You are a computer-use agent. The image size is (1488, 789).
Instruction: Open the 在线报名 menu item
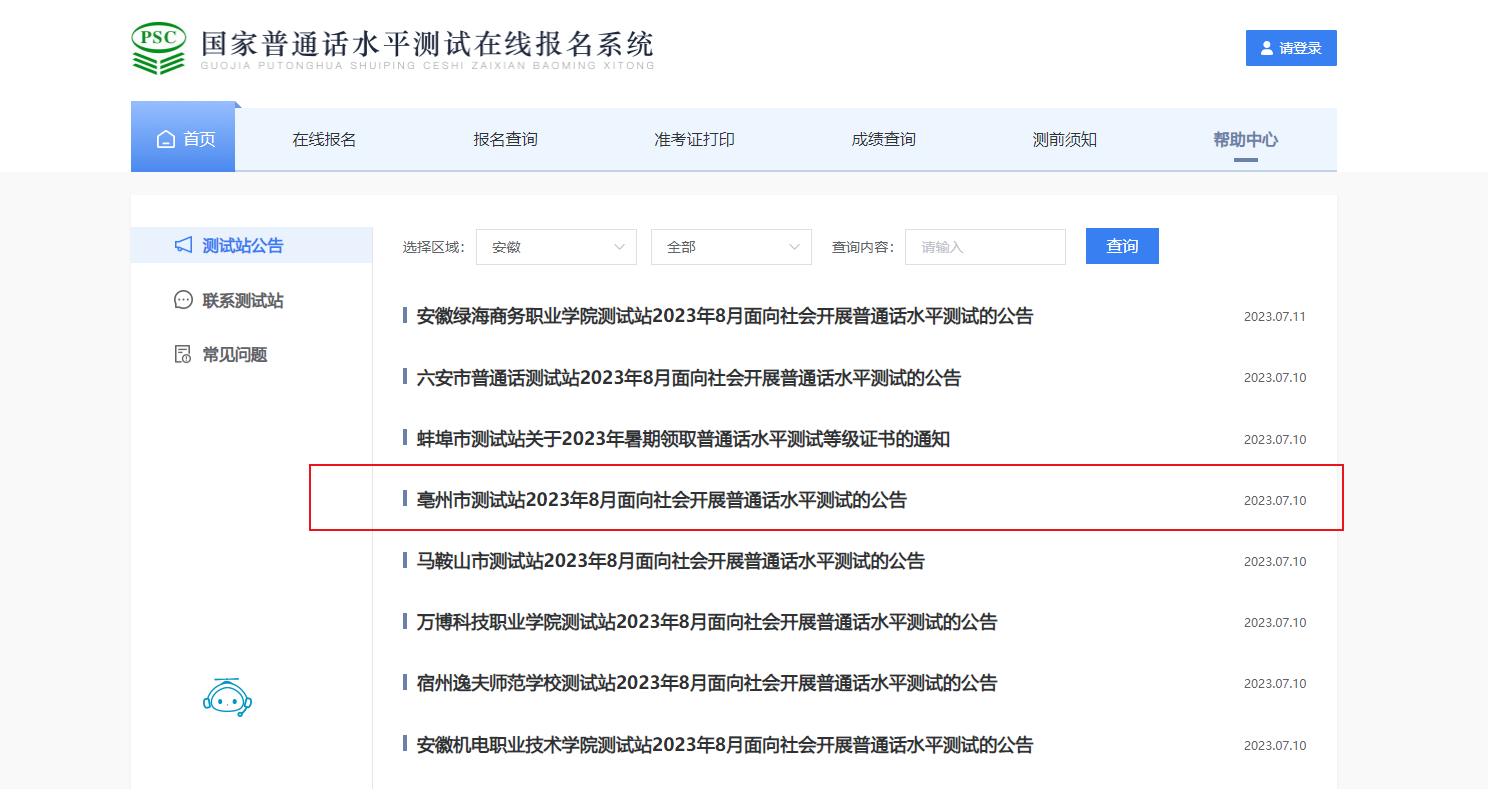[x=324, y=140]
